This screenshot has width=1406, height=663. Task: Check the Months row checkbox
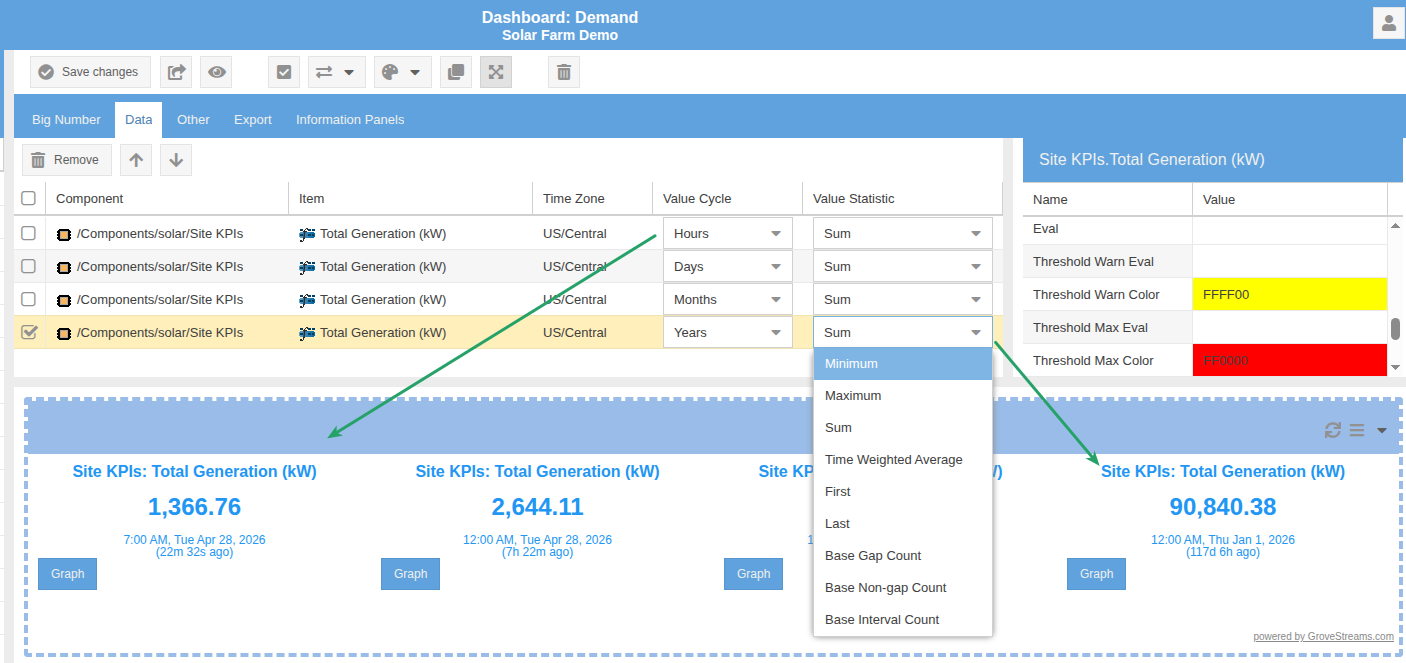click(x=29, y=299)
